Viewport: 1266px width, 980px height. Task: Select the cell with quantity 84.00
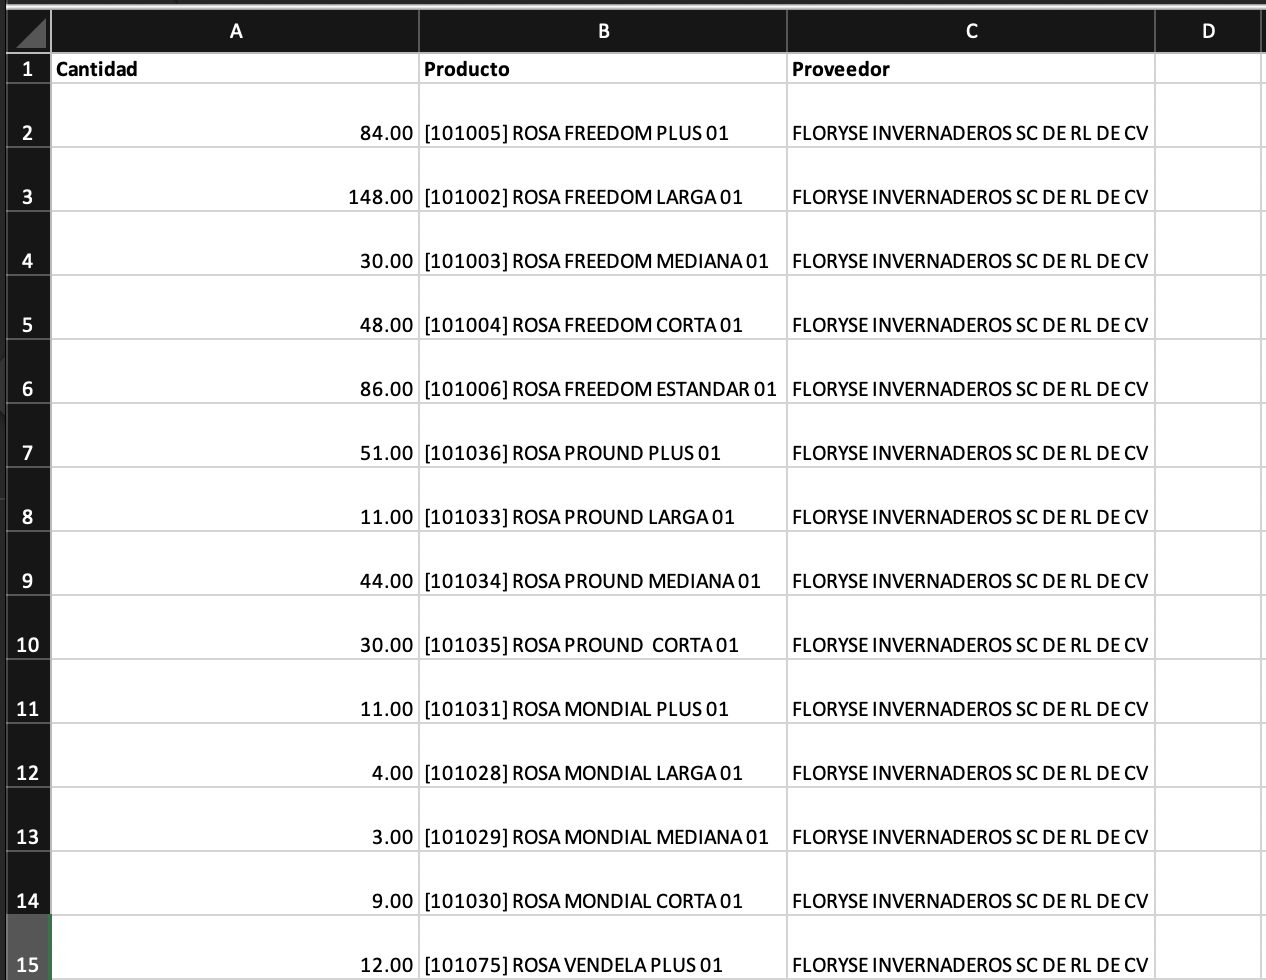point(235,116)
